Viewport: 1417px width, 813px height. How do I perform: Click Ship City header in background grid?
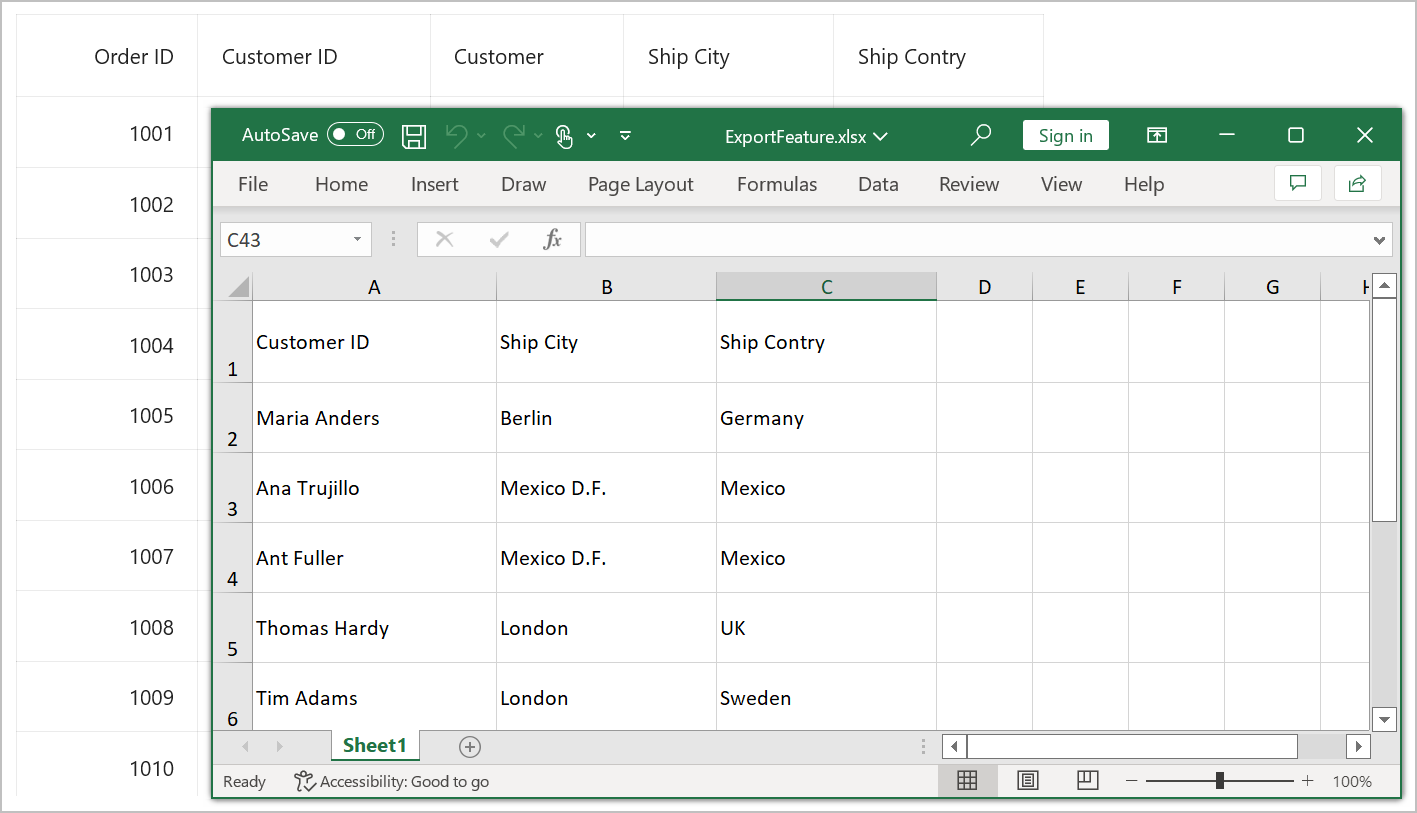point(689,57)
